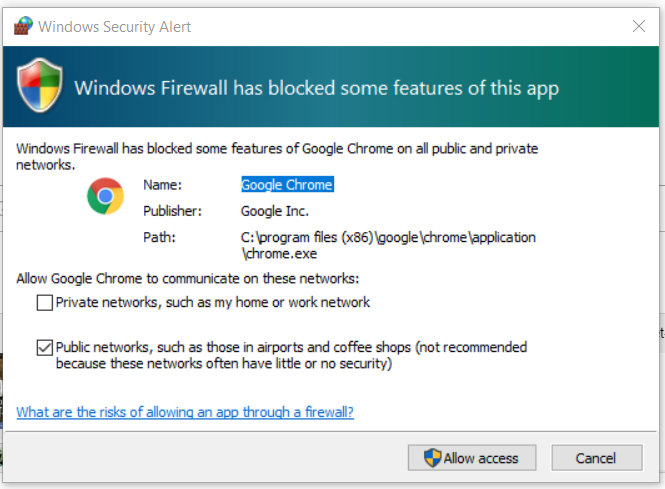Image resolution: width=665 pixels, height=489 pixels.
Task: Click the Name: field label
Action: (163, 185)
